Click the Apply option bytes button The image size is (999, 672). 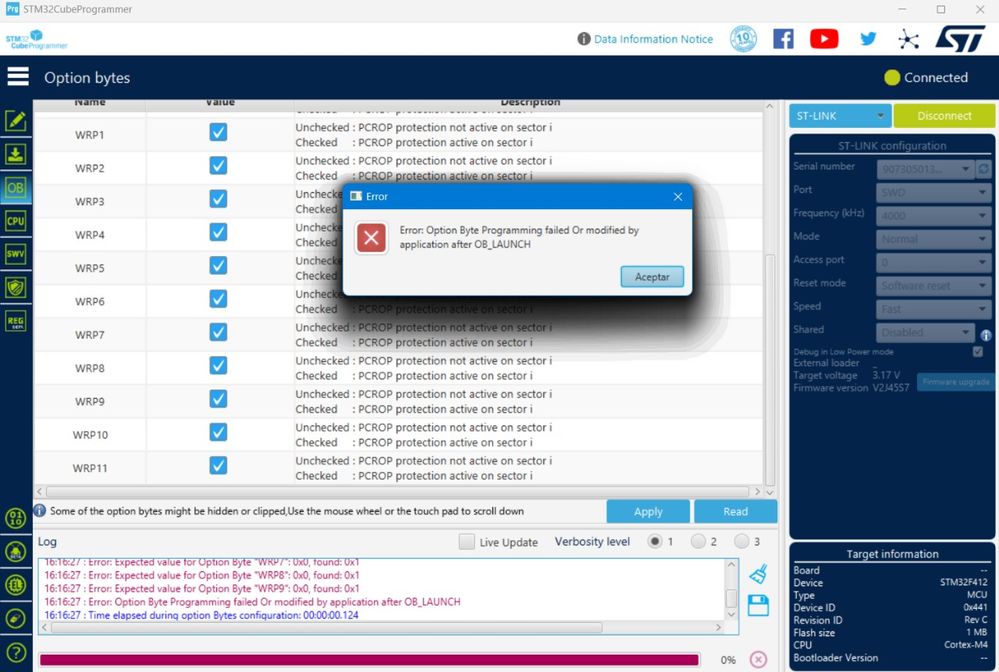[x=648, y=511]
